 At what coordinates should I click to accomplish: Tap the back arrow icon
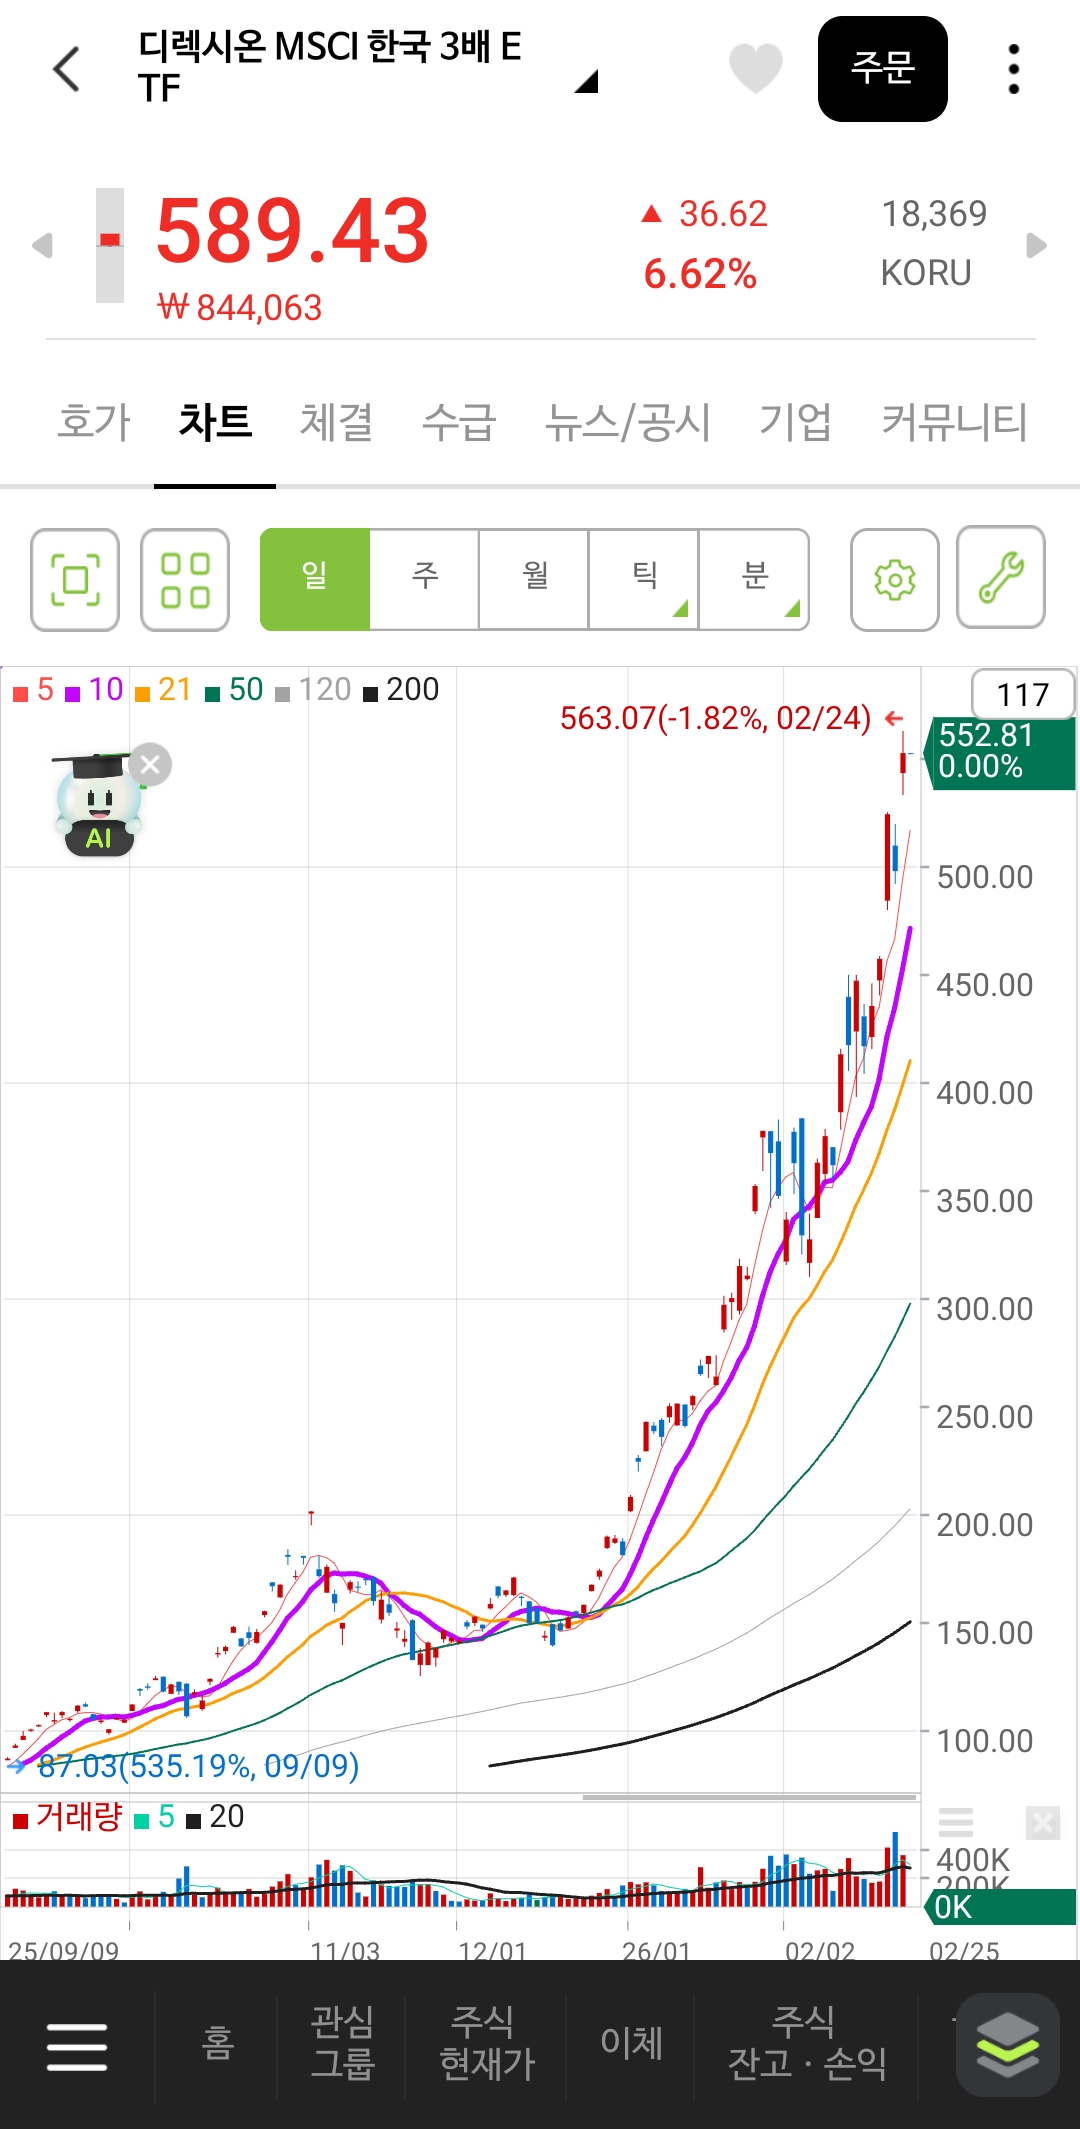click(x=66, y=69)
